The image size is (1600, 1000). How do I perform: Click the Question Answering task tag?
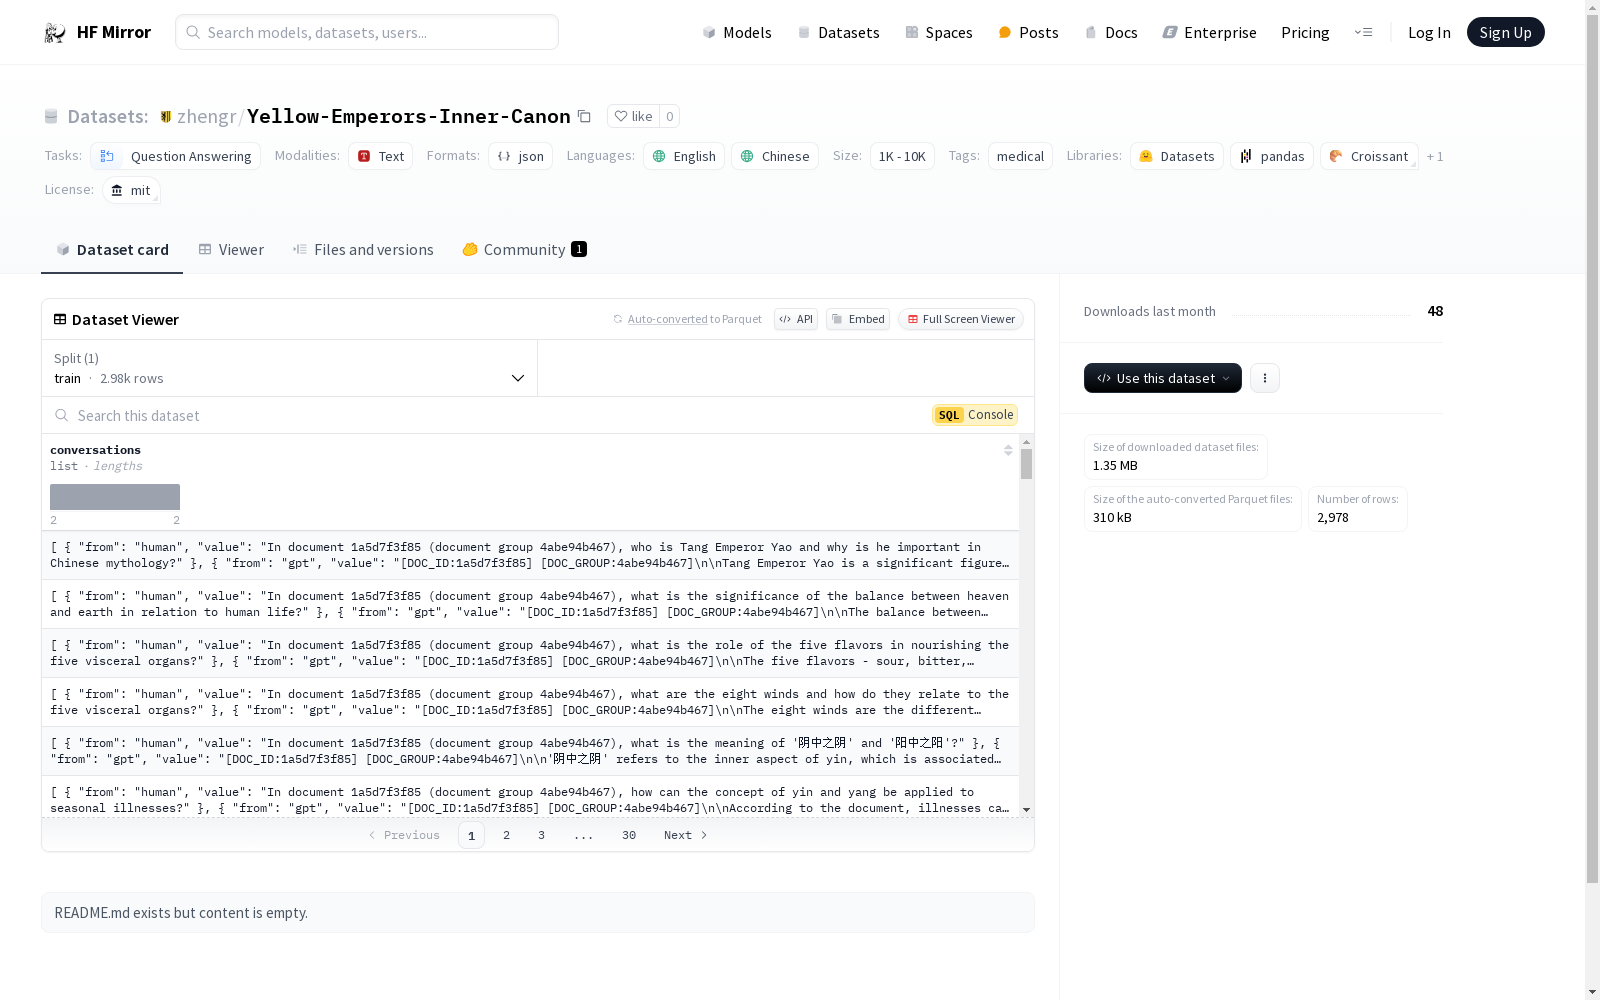coord(175,156)
